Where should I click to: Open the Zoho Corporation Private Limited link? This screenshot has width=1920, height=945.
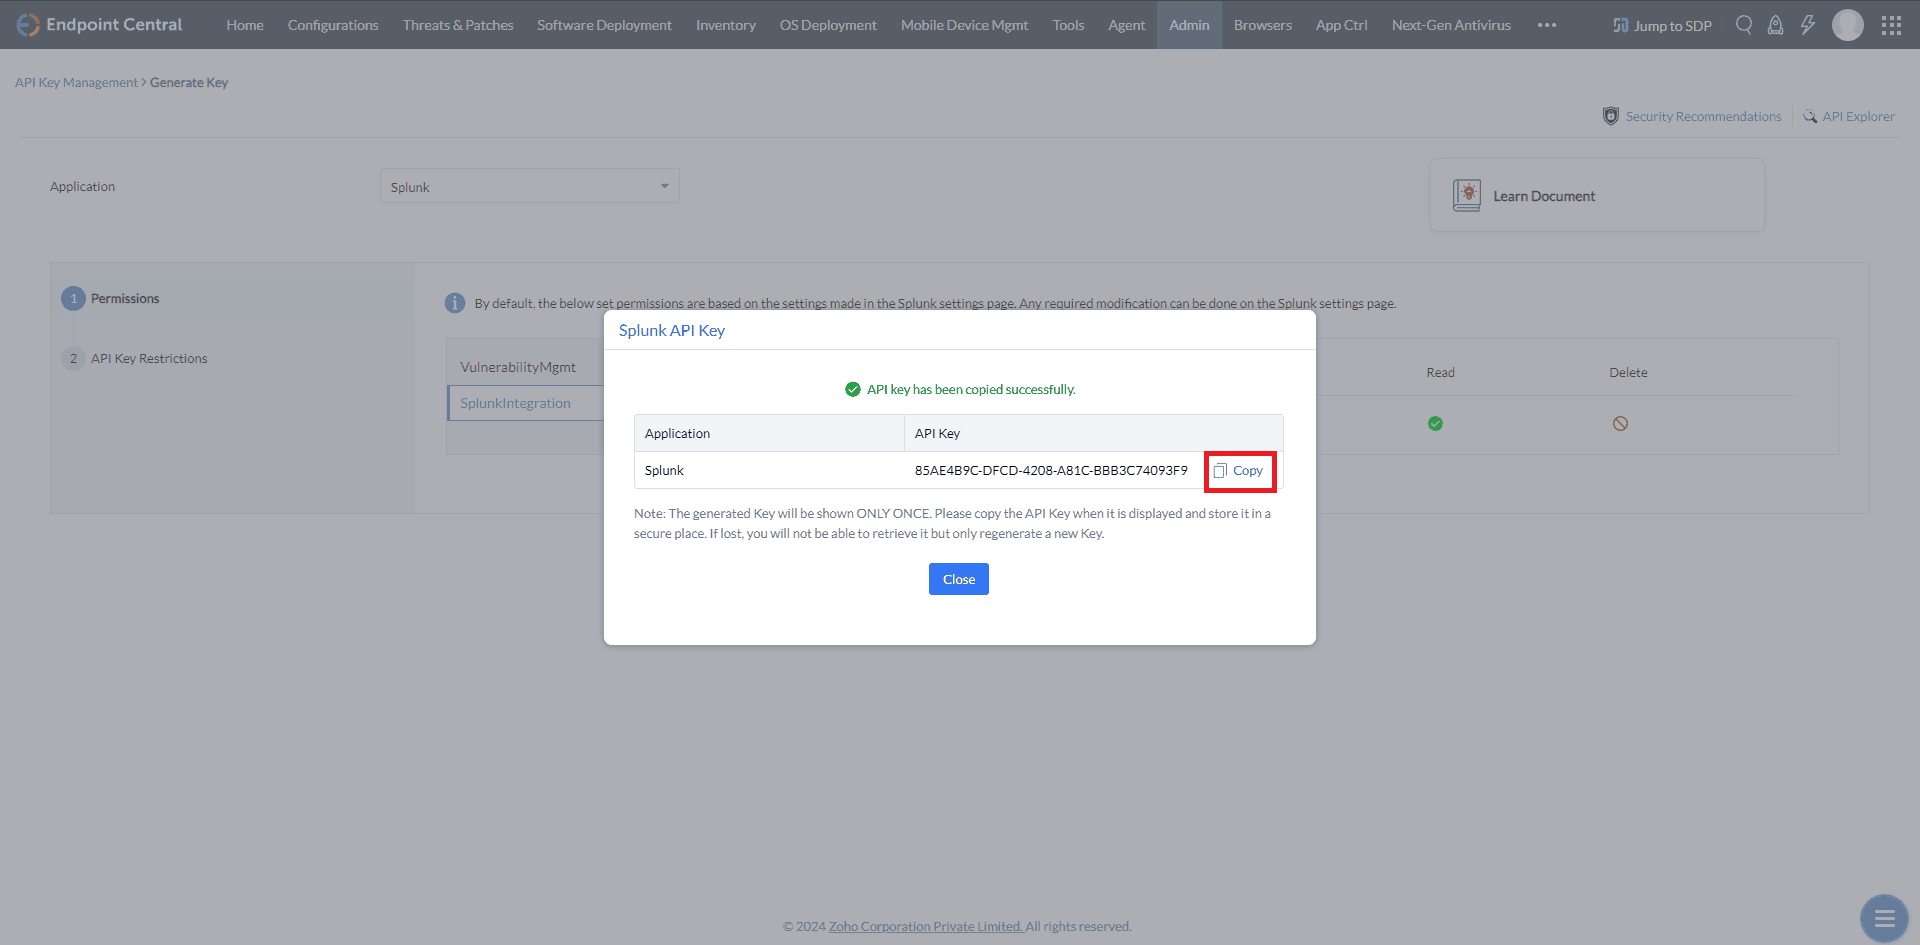[x=926, y=927]
